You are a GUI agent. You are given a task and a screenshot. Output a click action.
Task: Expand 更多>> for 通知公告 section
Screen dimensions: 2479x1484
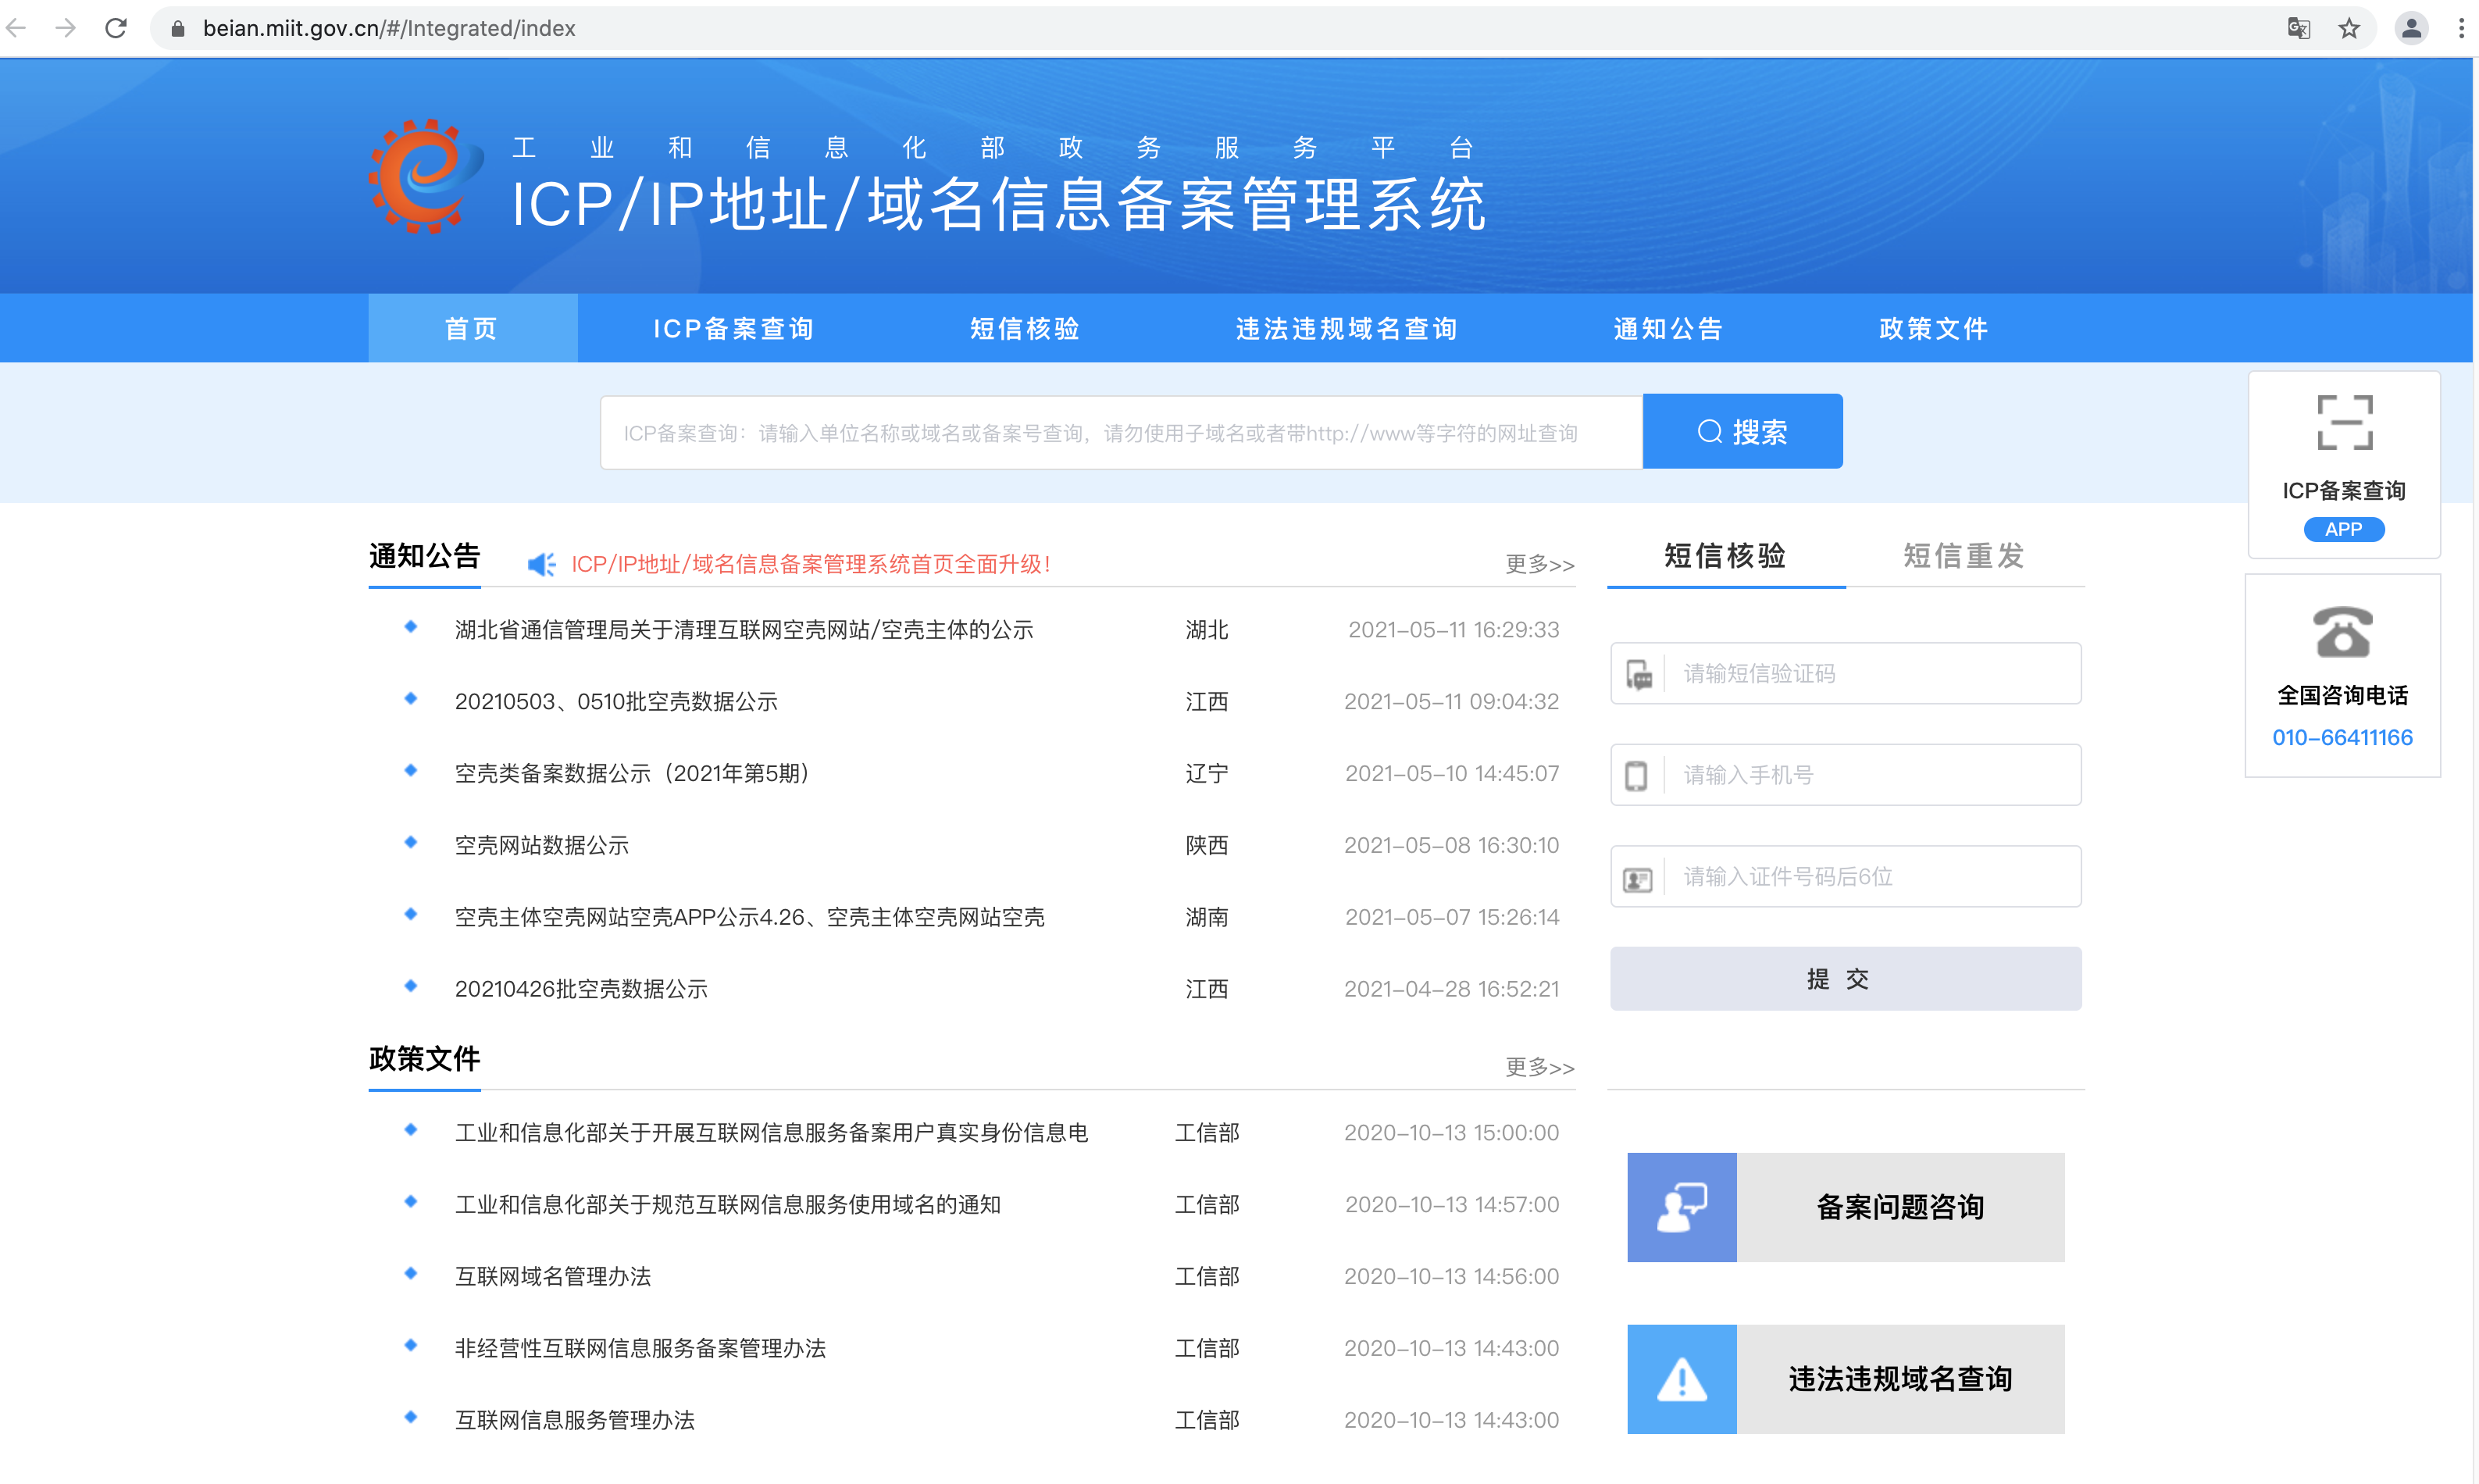coord(1539,564)
